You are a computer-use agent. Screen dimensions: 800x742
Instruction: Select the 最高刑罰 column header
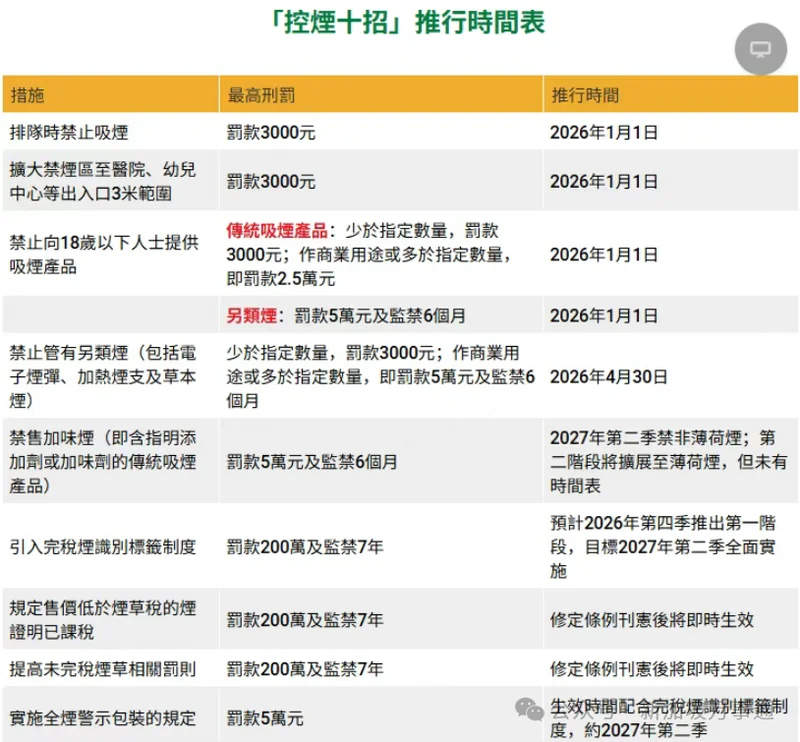pos(260,95)
